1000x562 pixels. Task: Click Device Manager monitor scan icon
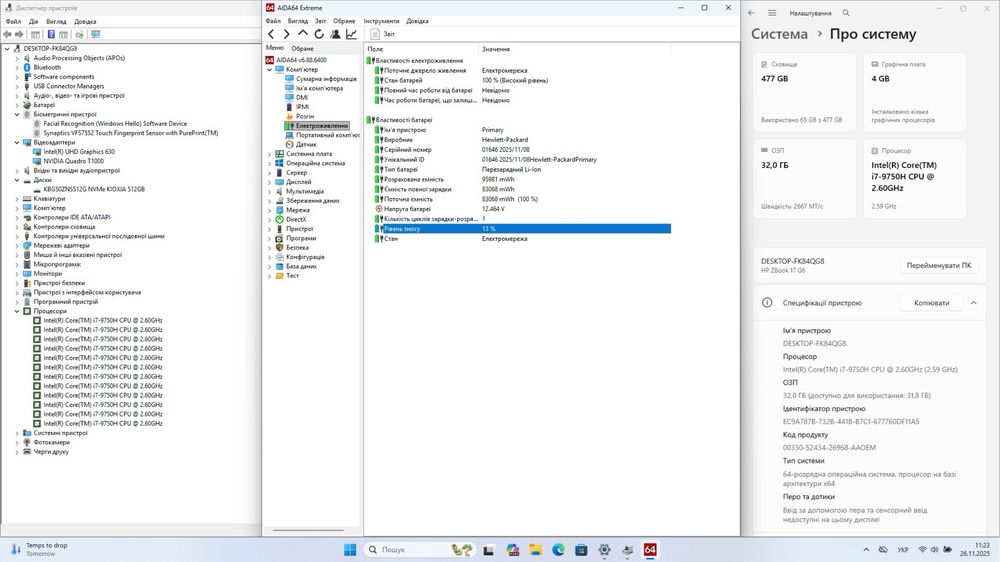pyautogui.click(x=96, y=34)
